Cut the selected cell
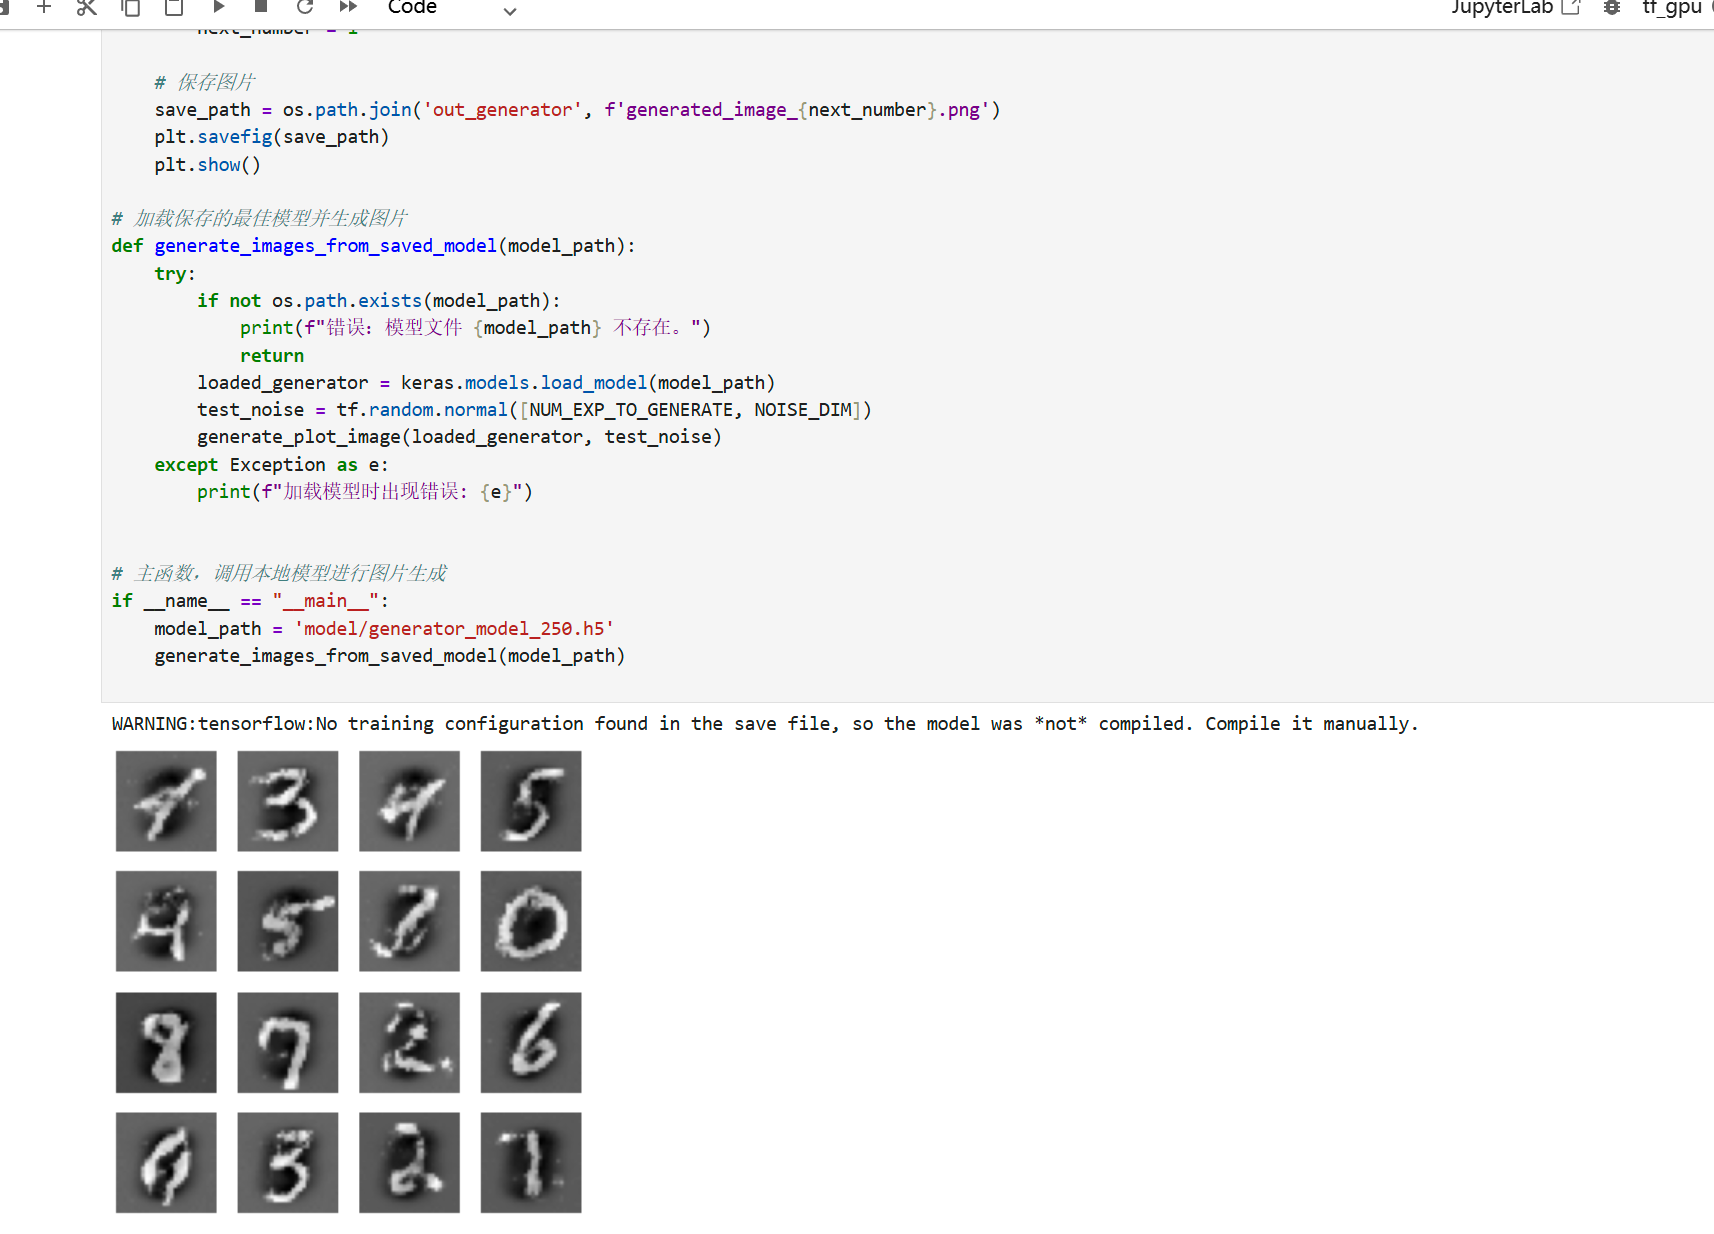The image size is (1714, 1234). click(87, 7)
